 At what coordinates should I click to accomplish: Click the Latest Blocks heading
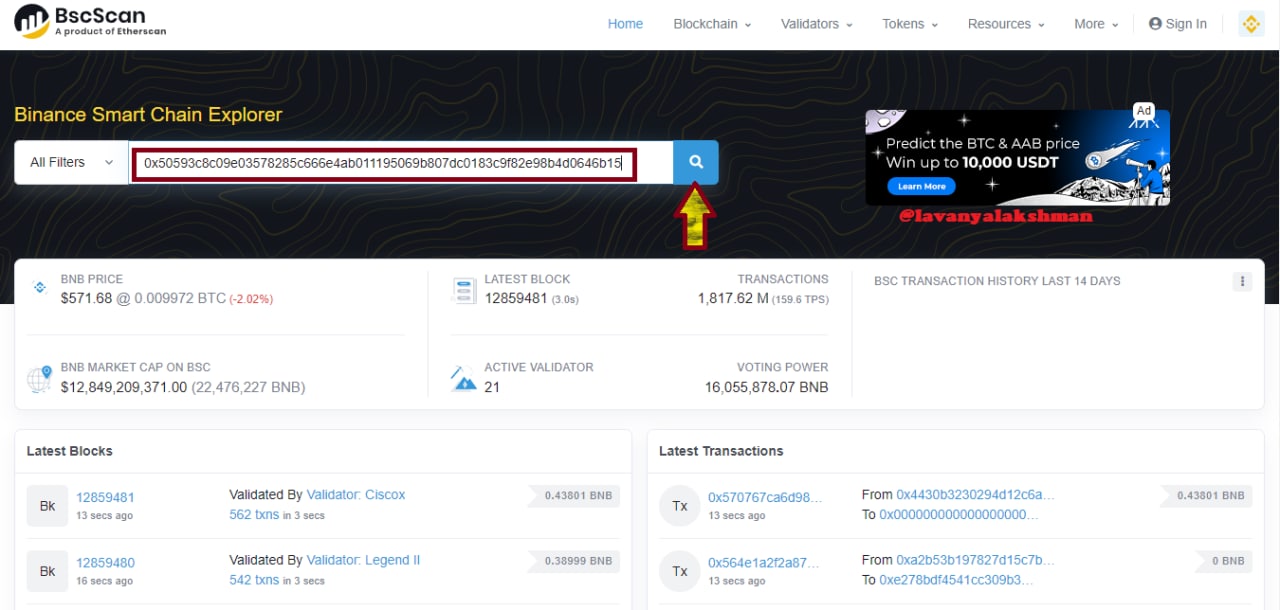point(70,451)
